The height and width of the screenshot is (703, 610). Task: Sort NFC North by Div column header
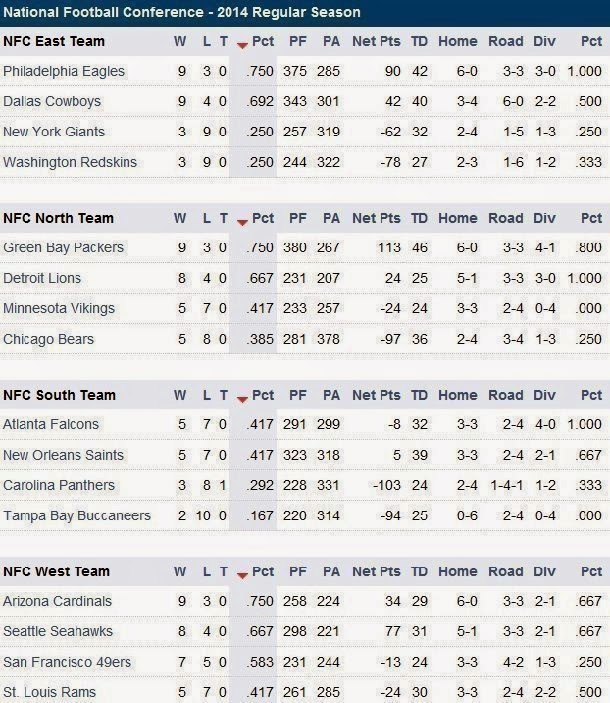tap(544, 218)
